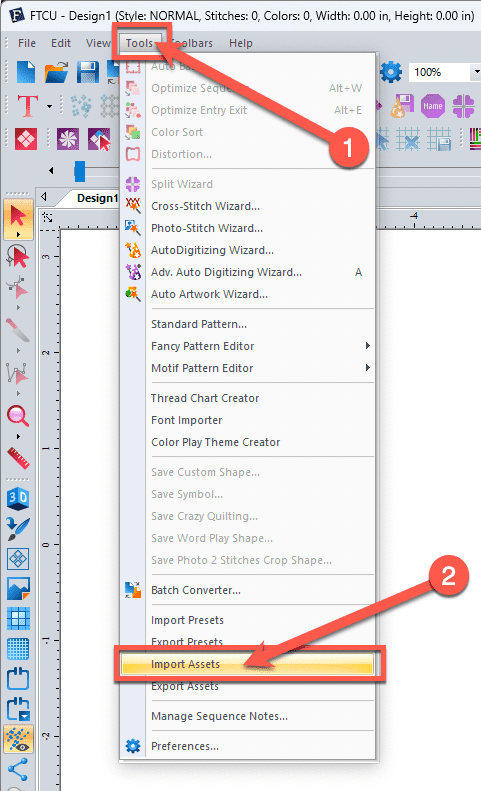Viewport: 481px width, 791px height.
Task: Expand the Fancy Pattern Editor submenu
Action: [x=248, y=346]
